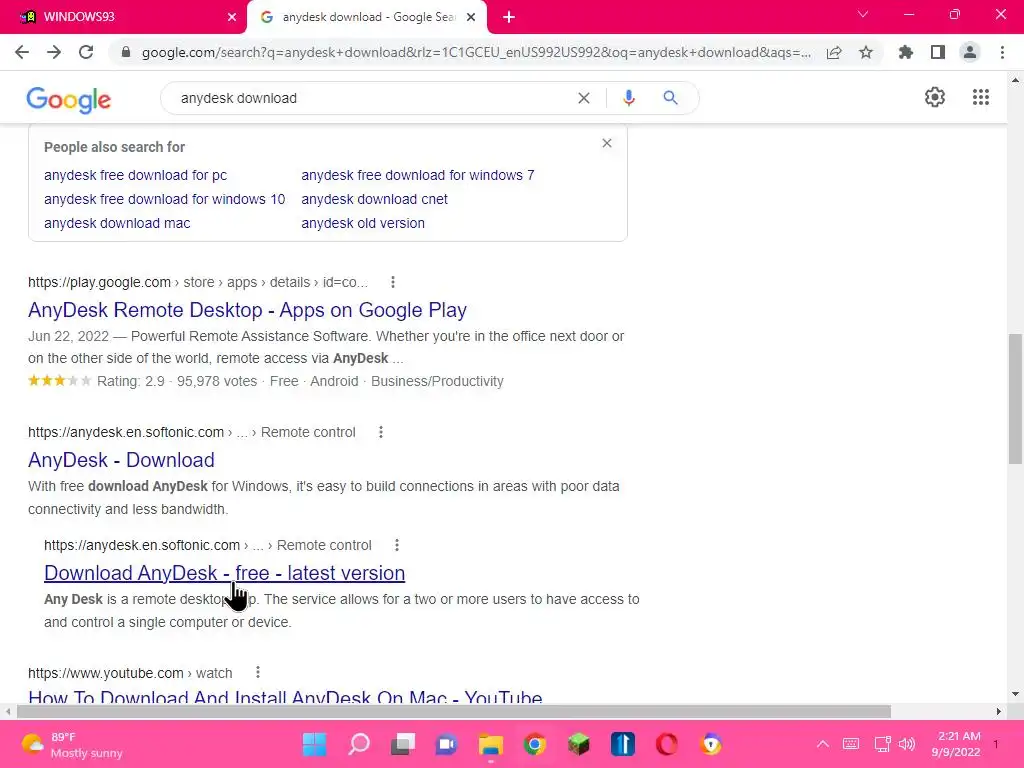
Task: Submit search with the magnifier icon
Action: [x=670, y=98]
